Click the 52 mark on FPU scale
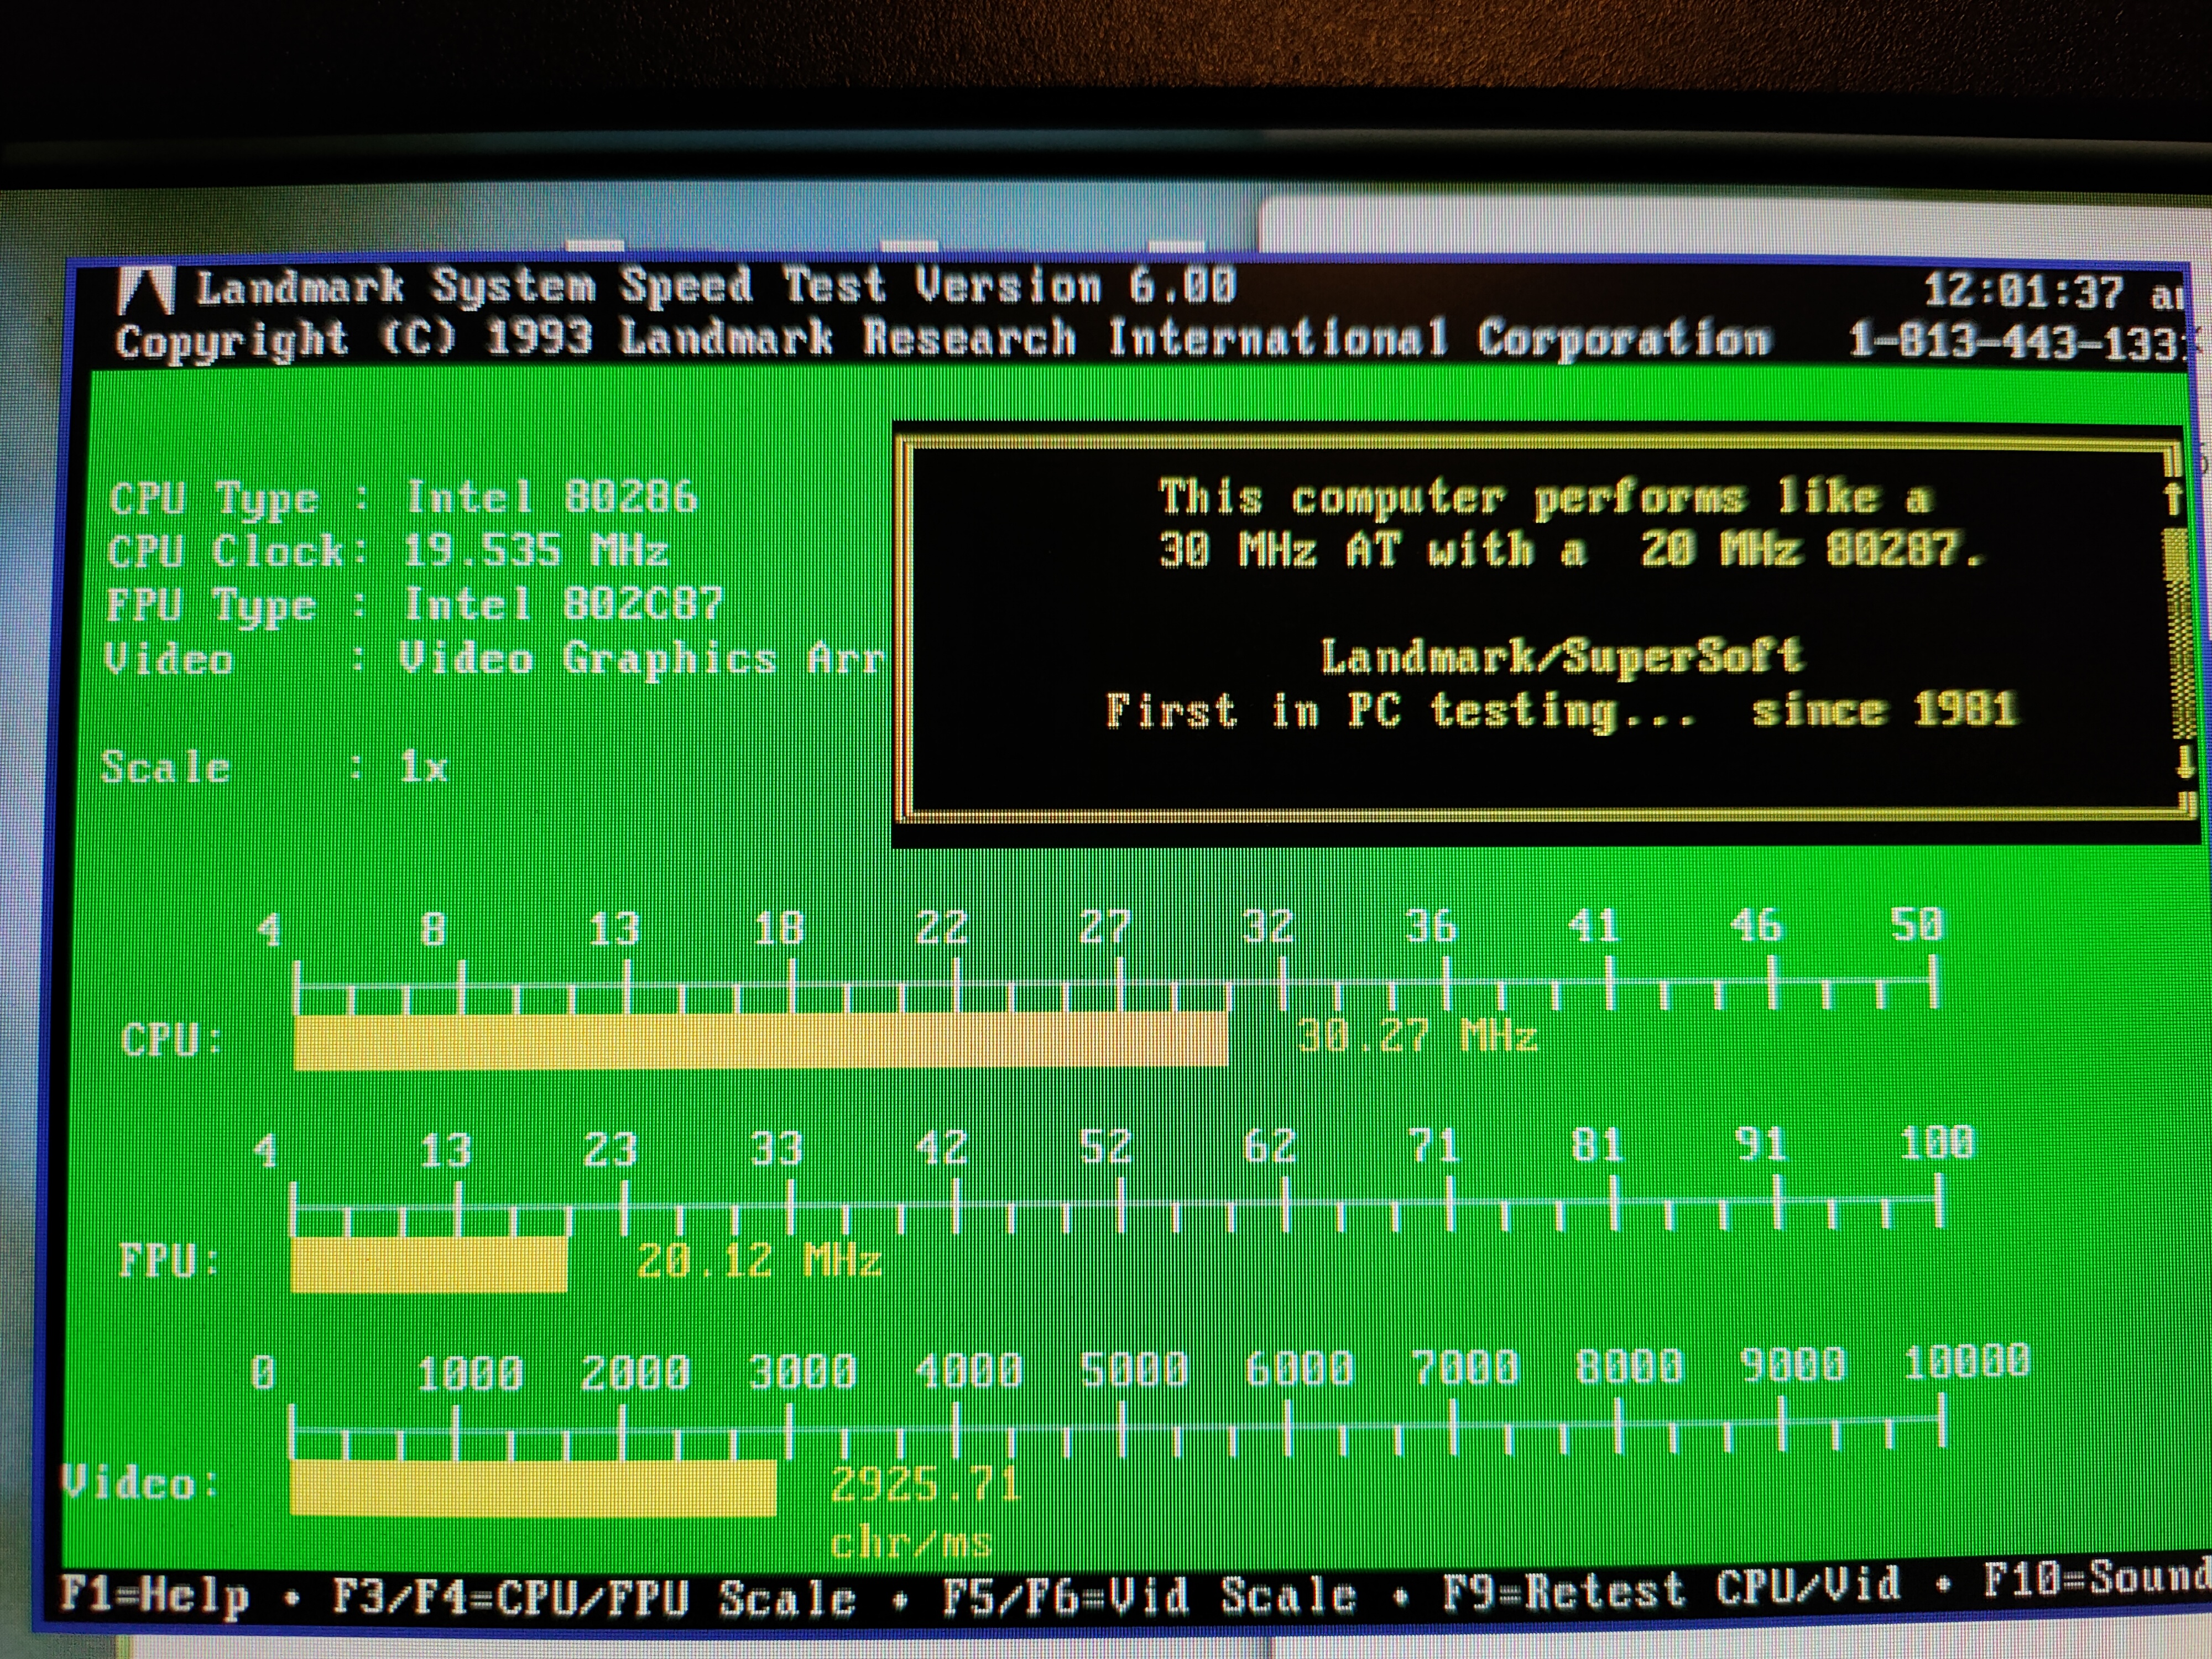 click(1105, 1148)
